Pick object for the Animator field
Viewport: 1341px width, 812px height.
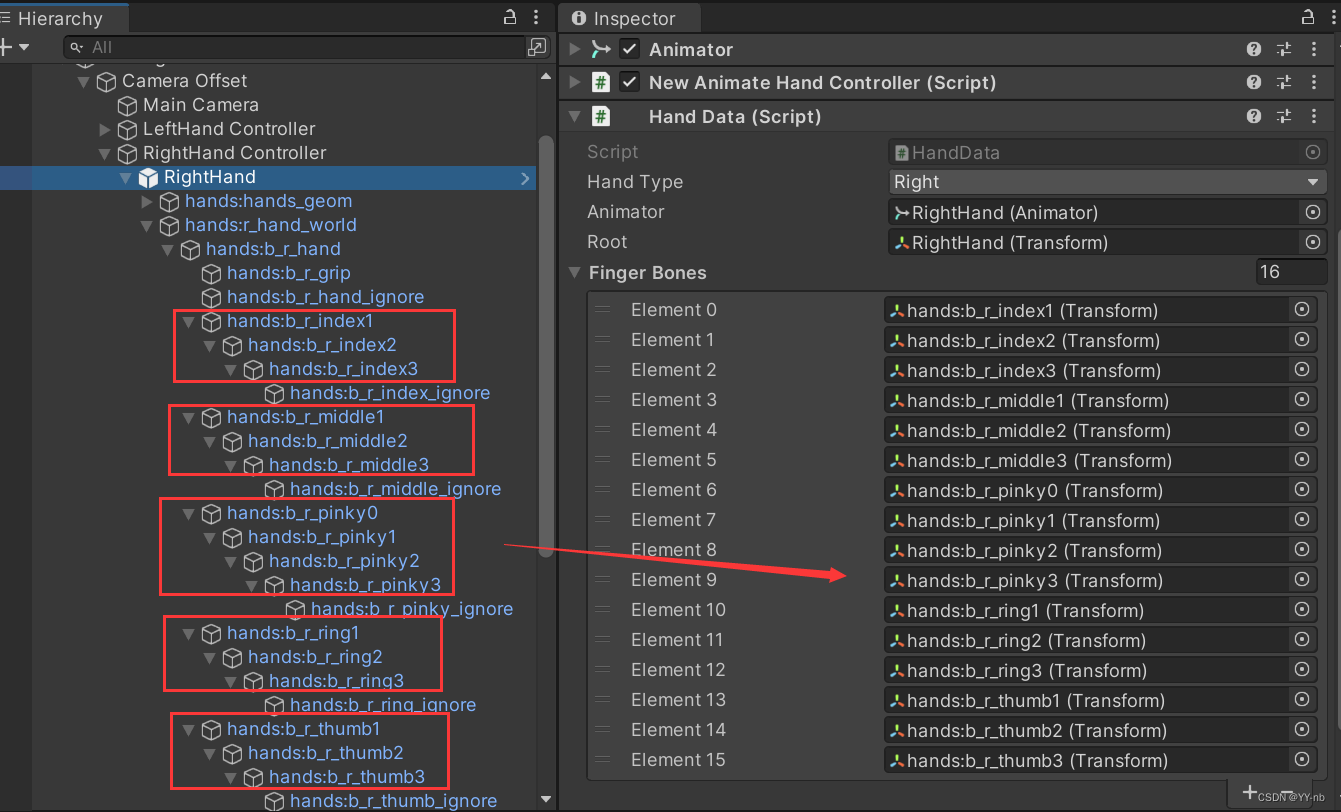(1312, 212)
